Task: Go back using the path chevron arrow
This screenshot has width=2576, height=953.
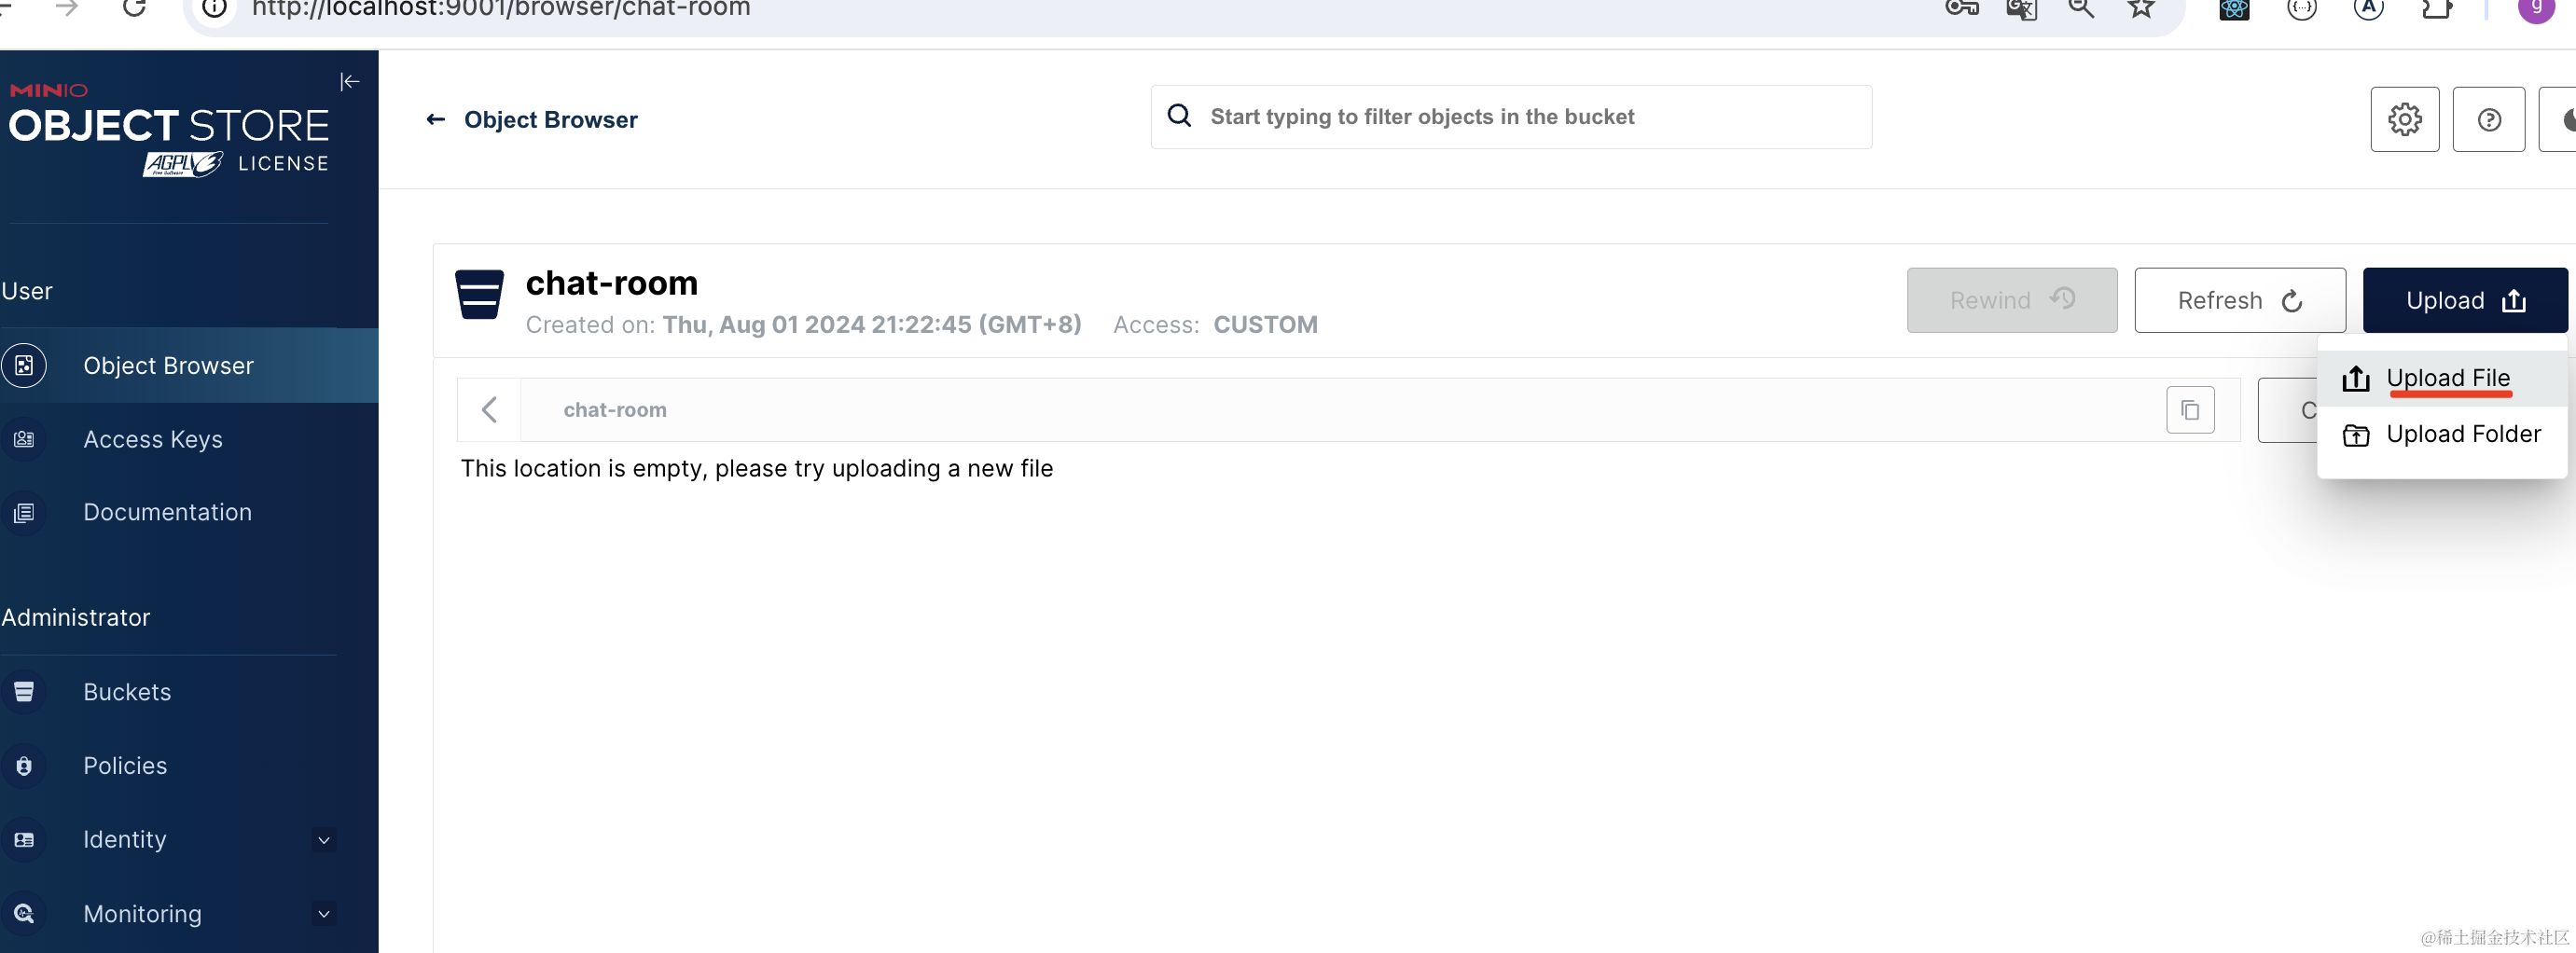Action: (489, 410)
